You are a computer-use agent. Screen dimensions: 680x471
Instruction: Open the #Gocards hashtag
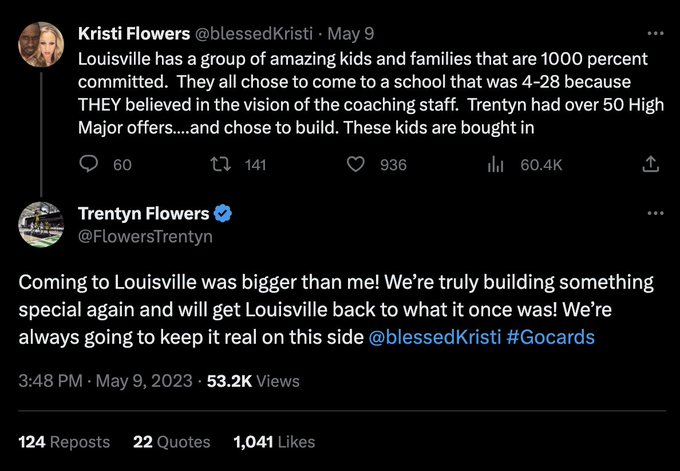pos(550,337)
